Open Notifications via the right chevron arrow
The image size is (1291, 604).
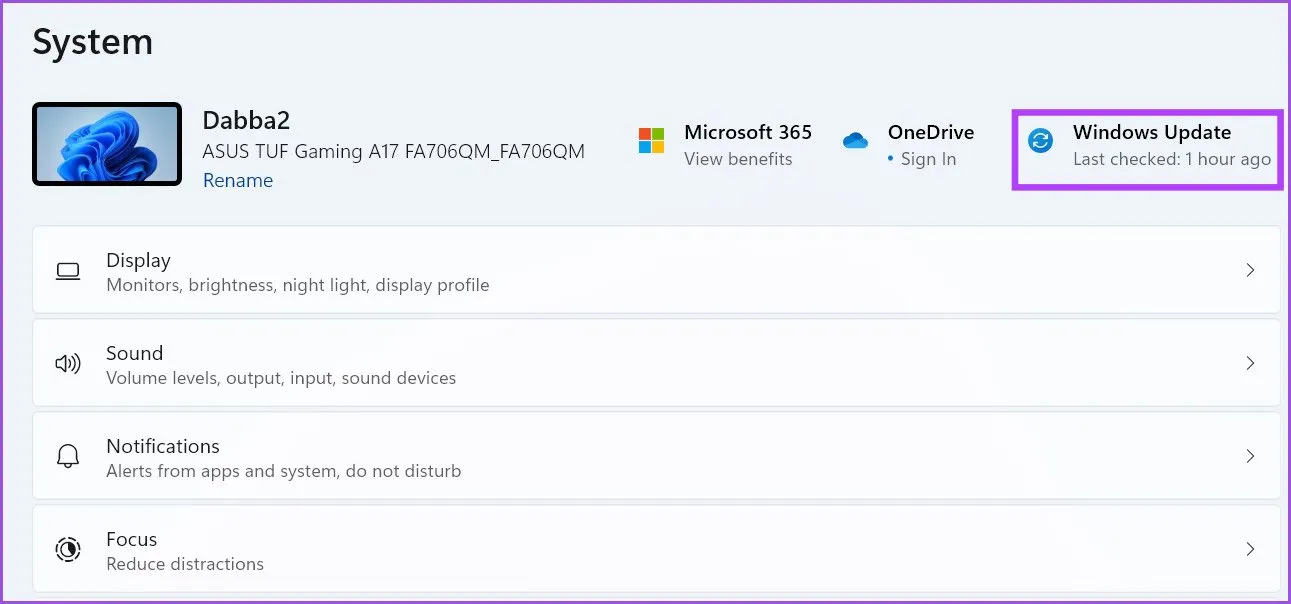(x=1250, y=456)
